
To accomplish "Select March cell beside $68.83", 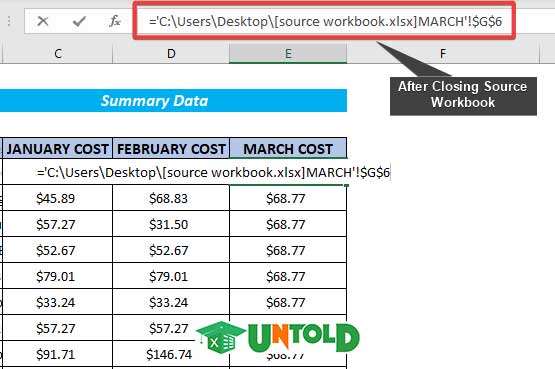I will (288, 198).
